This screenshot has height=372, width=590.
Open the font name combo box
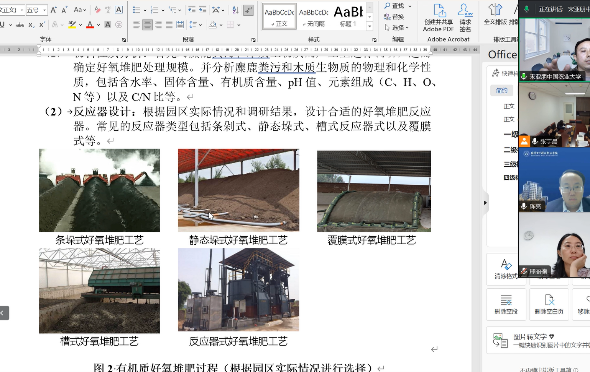12,10
